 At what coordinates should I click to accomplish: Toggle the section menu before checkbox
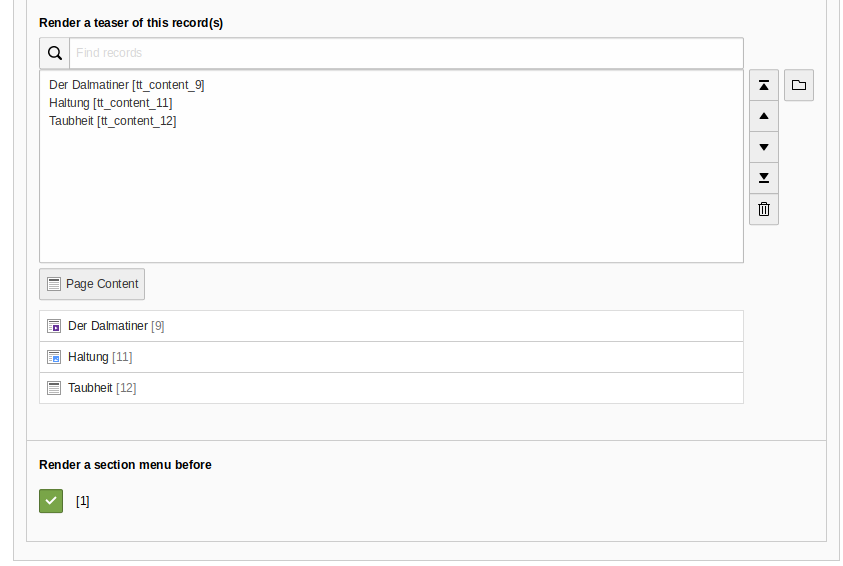coord(51,501)
